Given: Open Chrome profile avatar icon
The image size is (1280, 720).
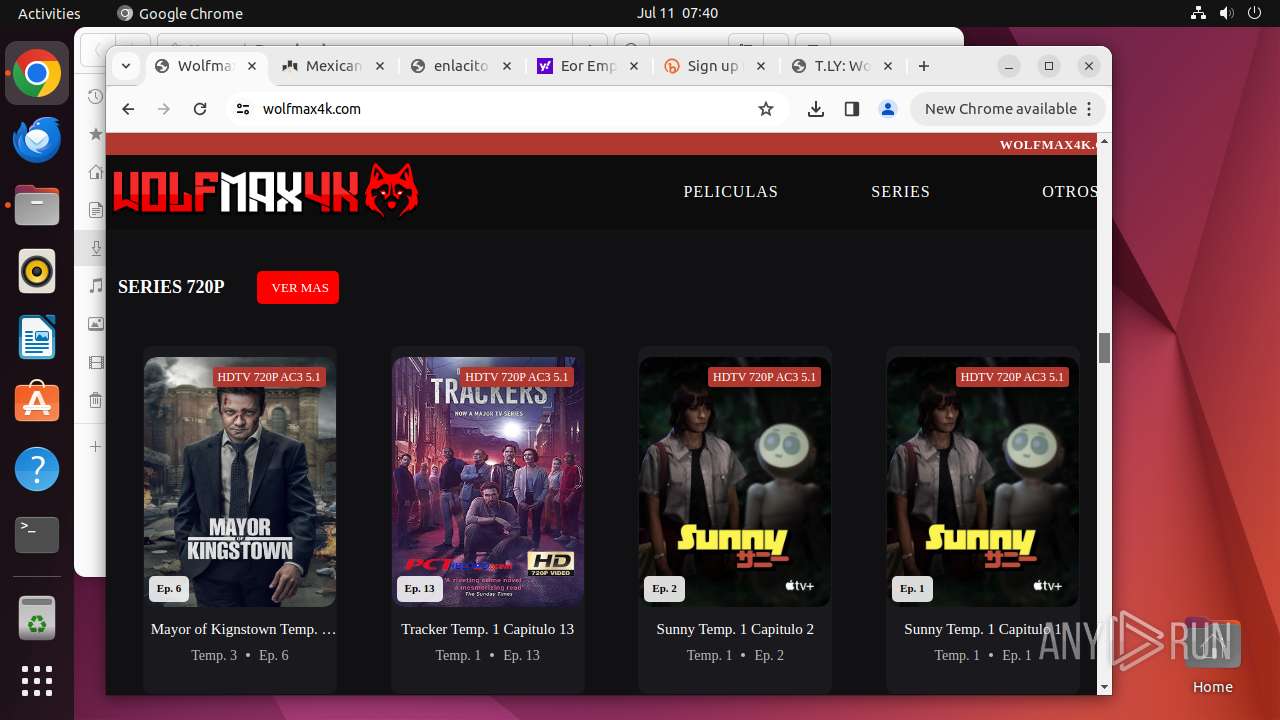Looking at the screenshot, I should [888, 109].
